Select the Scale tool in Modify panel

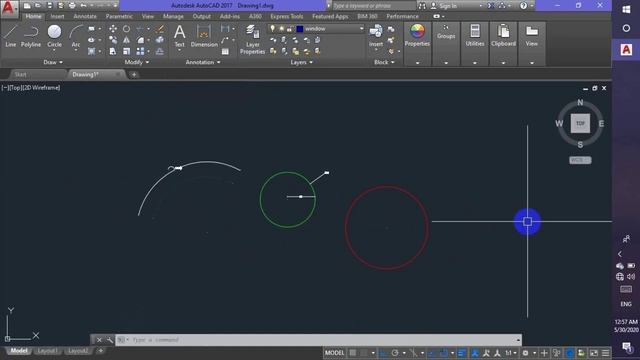[x=127, y=51]
